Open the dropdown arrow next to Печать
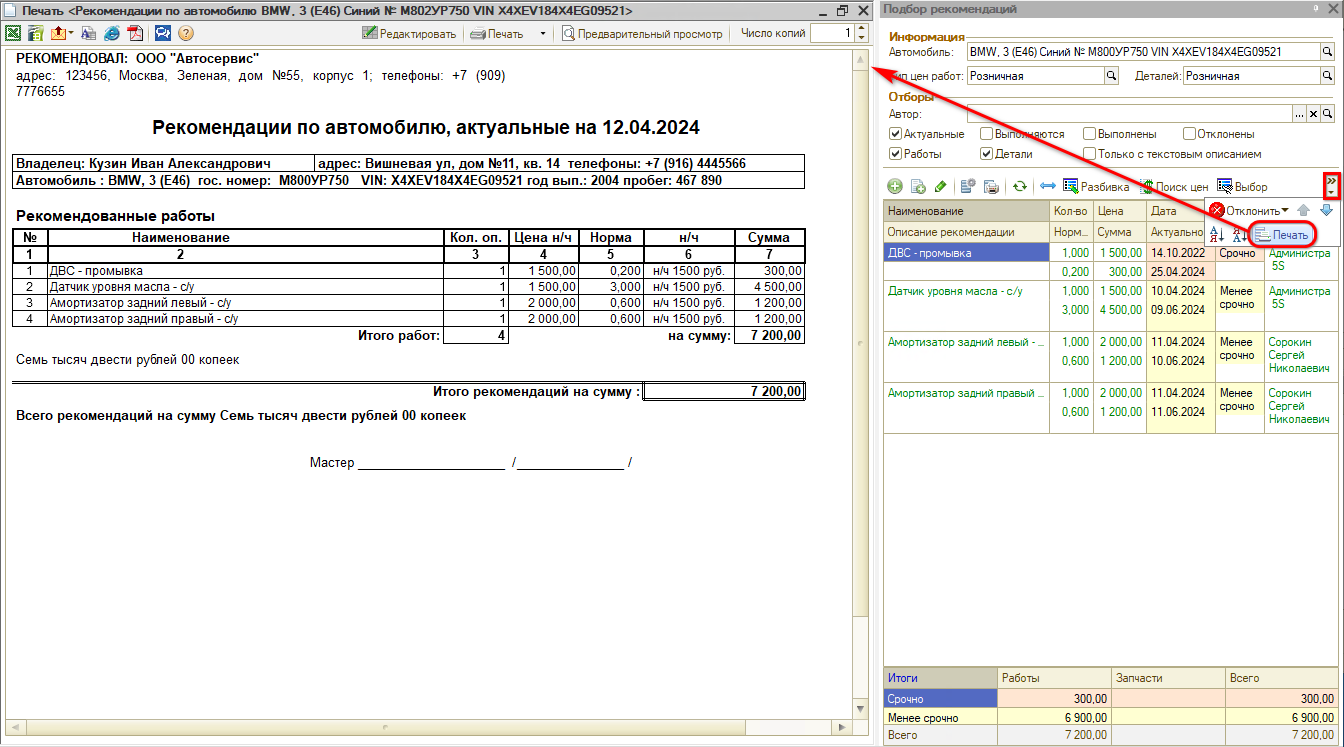The width and height of the screenshot is (1344, 747). tap(543, 33)
